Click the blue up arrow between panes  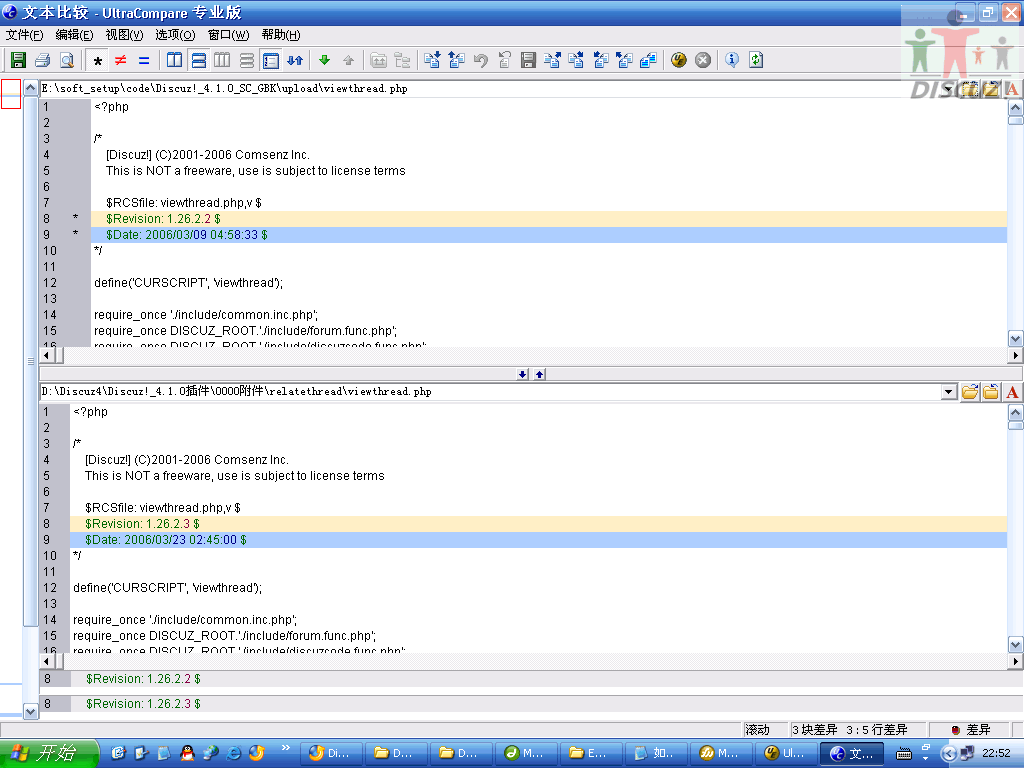[539, 374]
